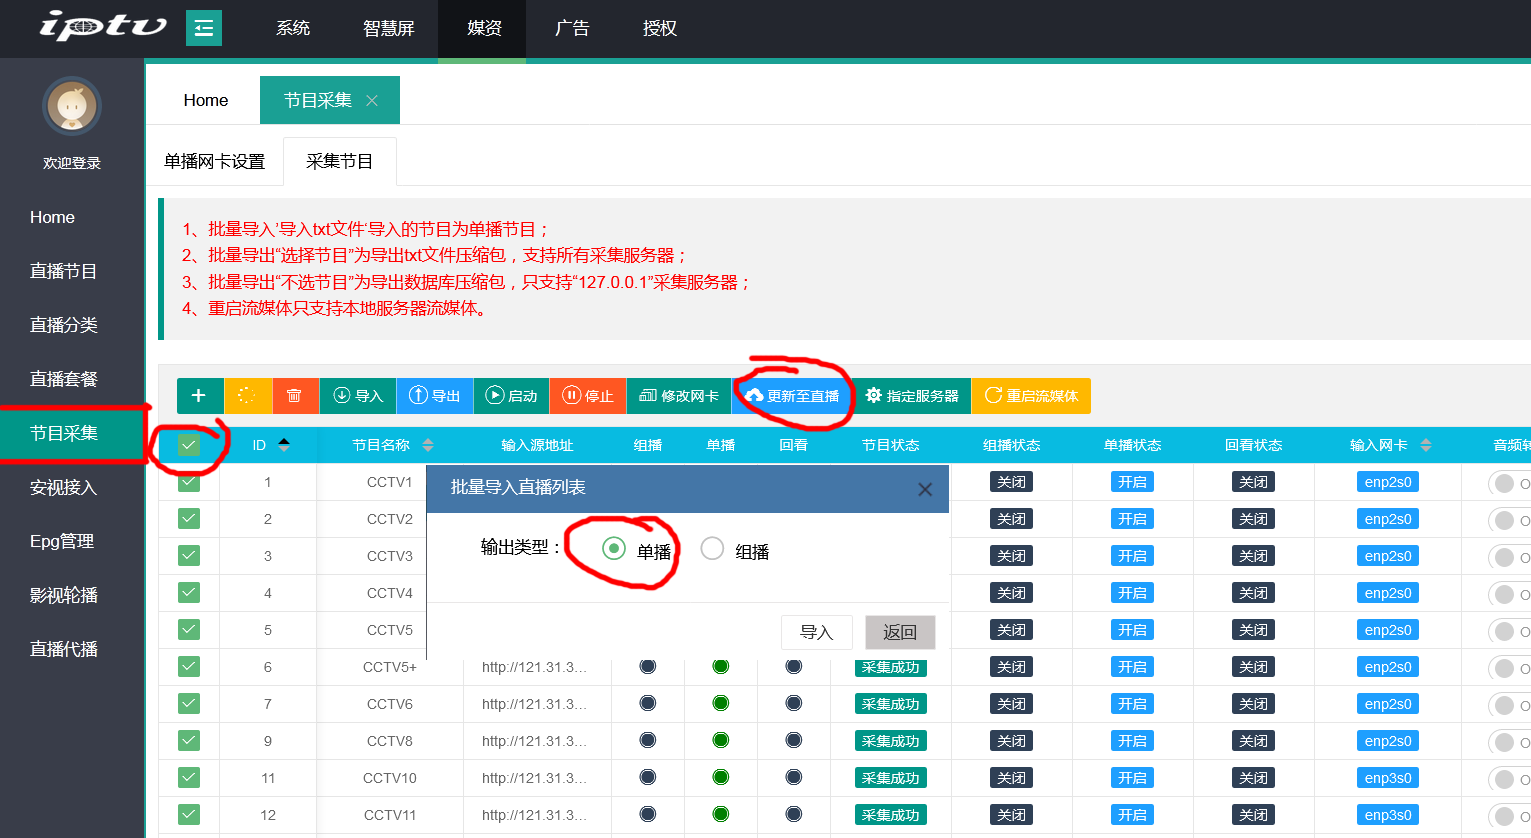Uncheck the CCTV6 row checkbox
The width and height of the screenshot is (1531, 838).
coord(189,704)
